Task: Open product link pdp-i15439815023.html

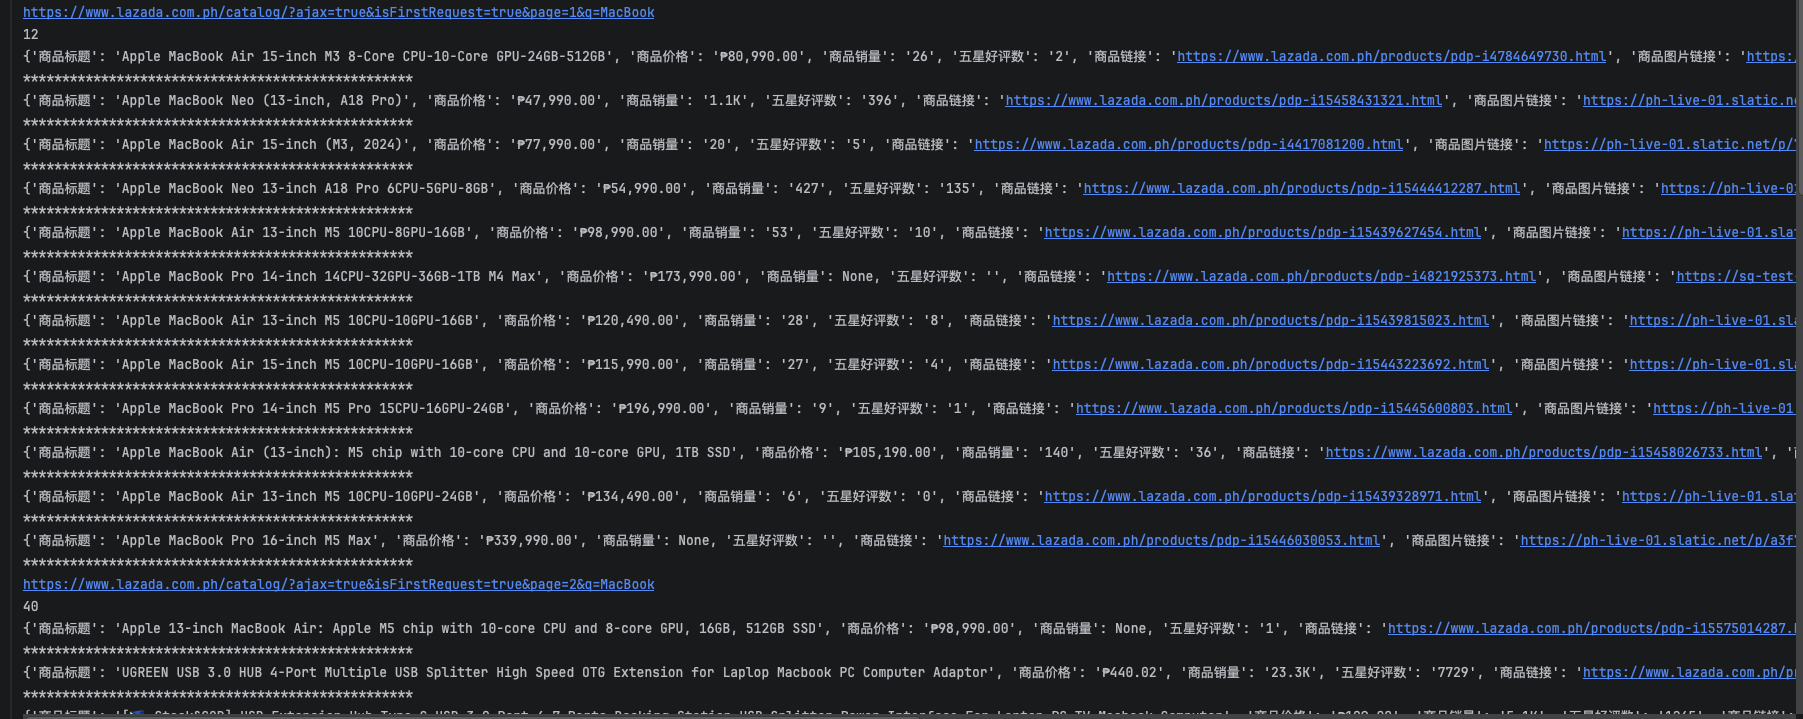Action: (1271, 321)
